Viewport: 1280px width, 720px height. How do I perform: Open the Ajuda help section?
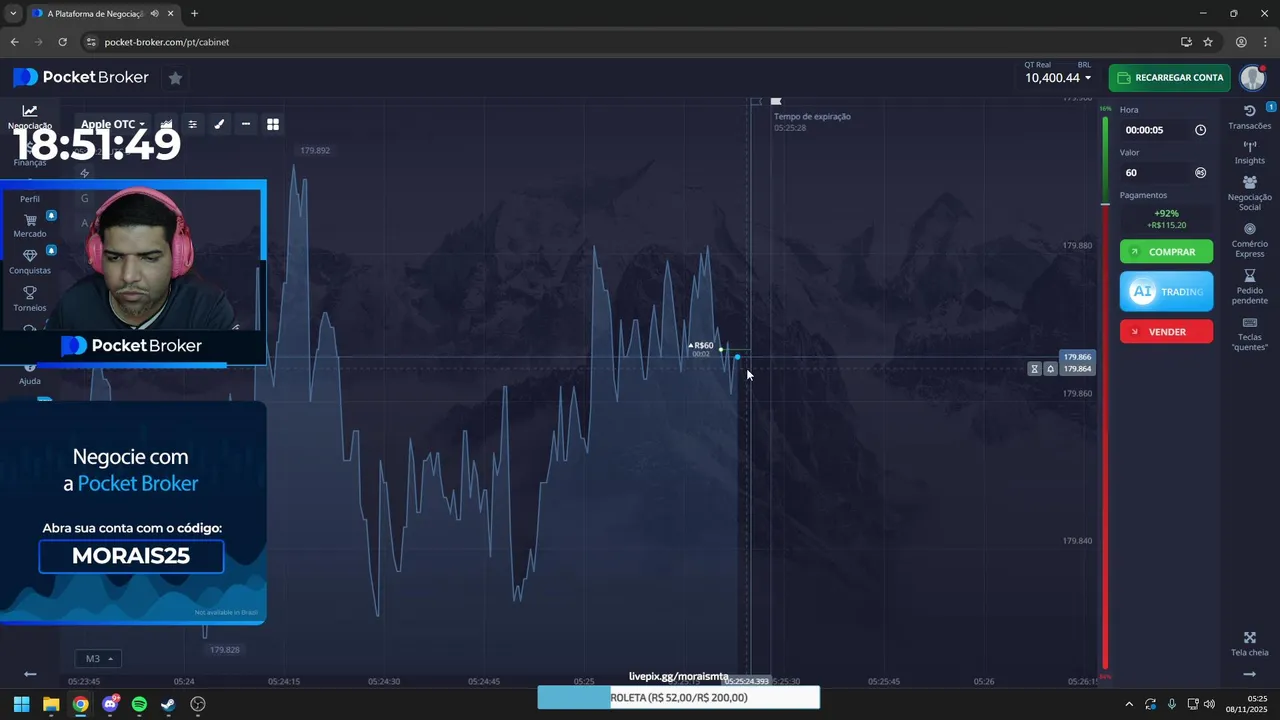tap(30, 375)
